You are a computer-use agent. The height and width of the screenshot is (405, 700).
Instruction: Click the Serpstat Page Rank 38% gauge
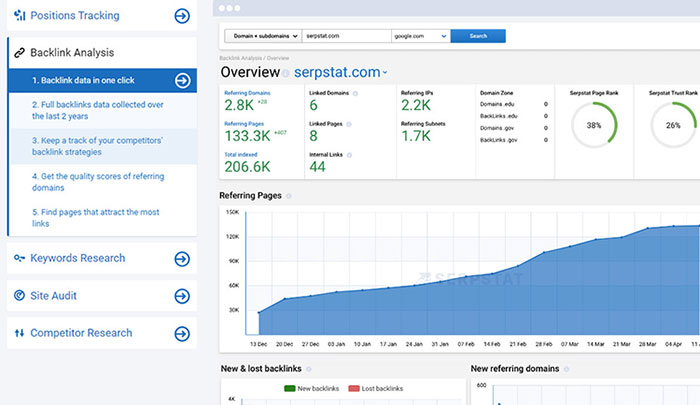coord(594,126)
